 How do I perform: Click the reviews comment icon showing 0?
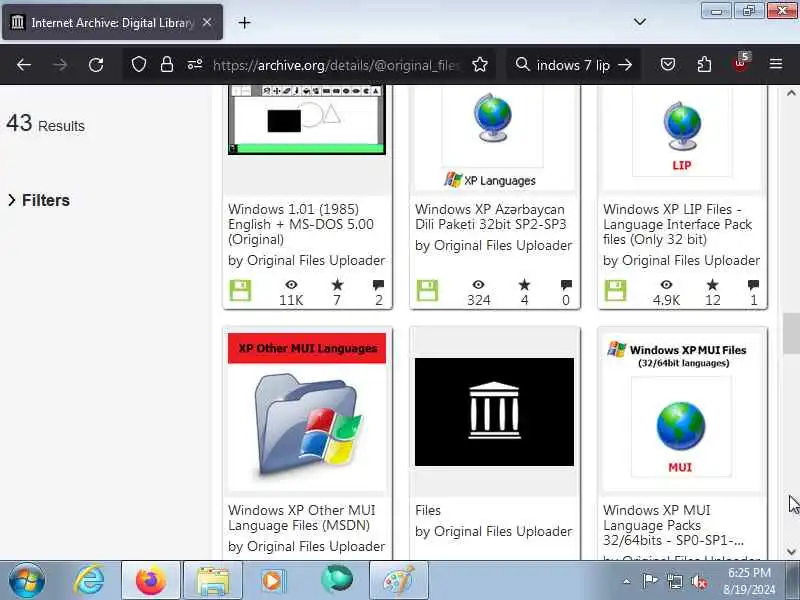pos(566,285)
